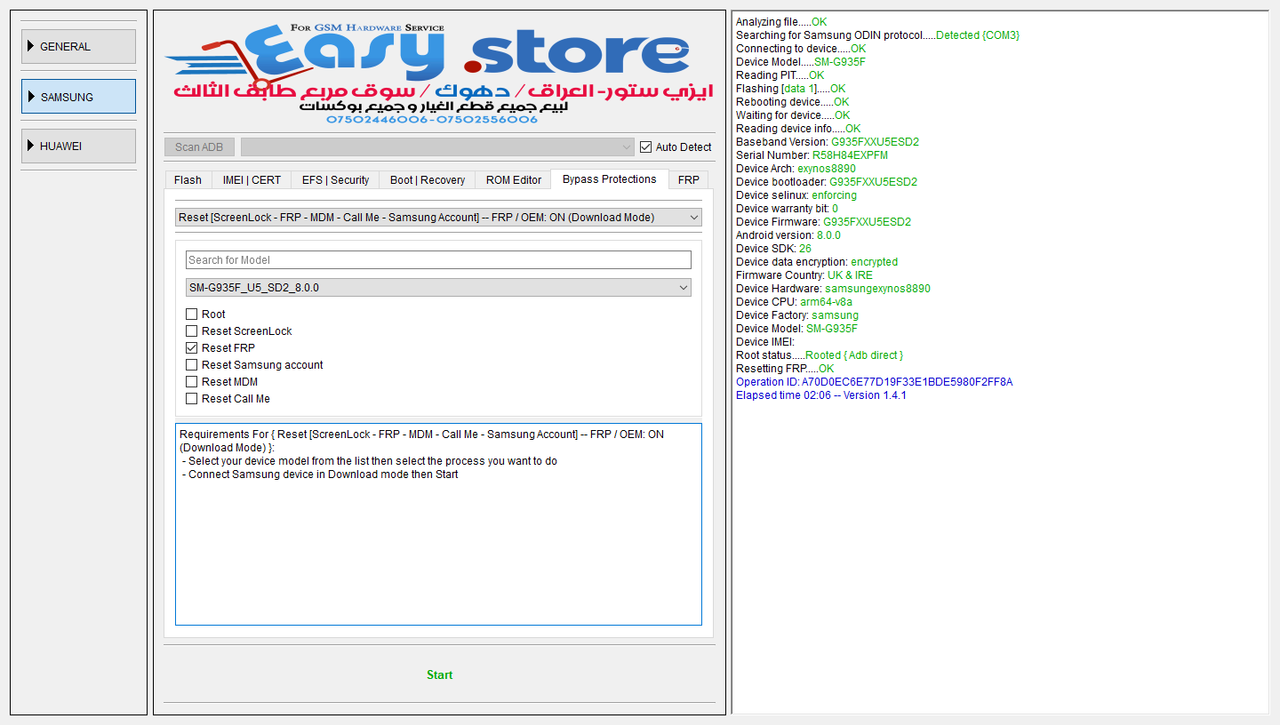Enable the Root checkbox
This screenshot has width=1280, height=725.
pos(192,314)
